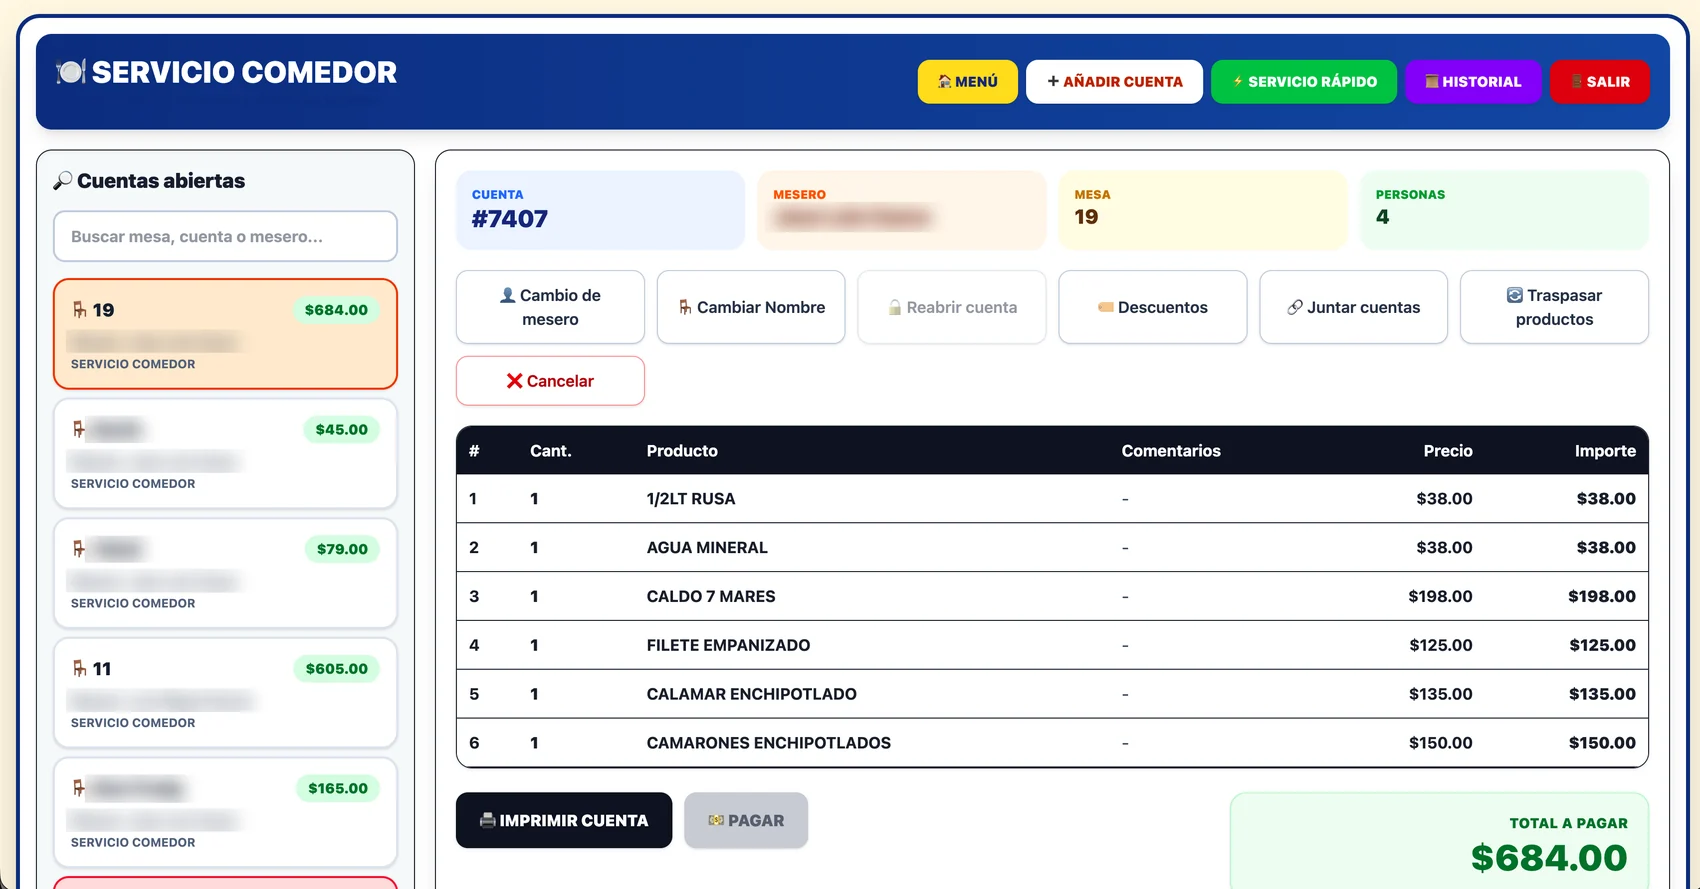1700x889 pixels.
Task: Add a new account with AÑADIR CUENTA
Action: click(1114, 82)
